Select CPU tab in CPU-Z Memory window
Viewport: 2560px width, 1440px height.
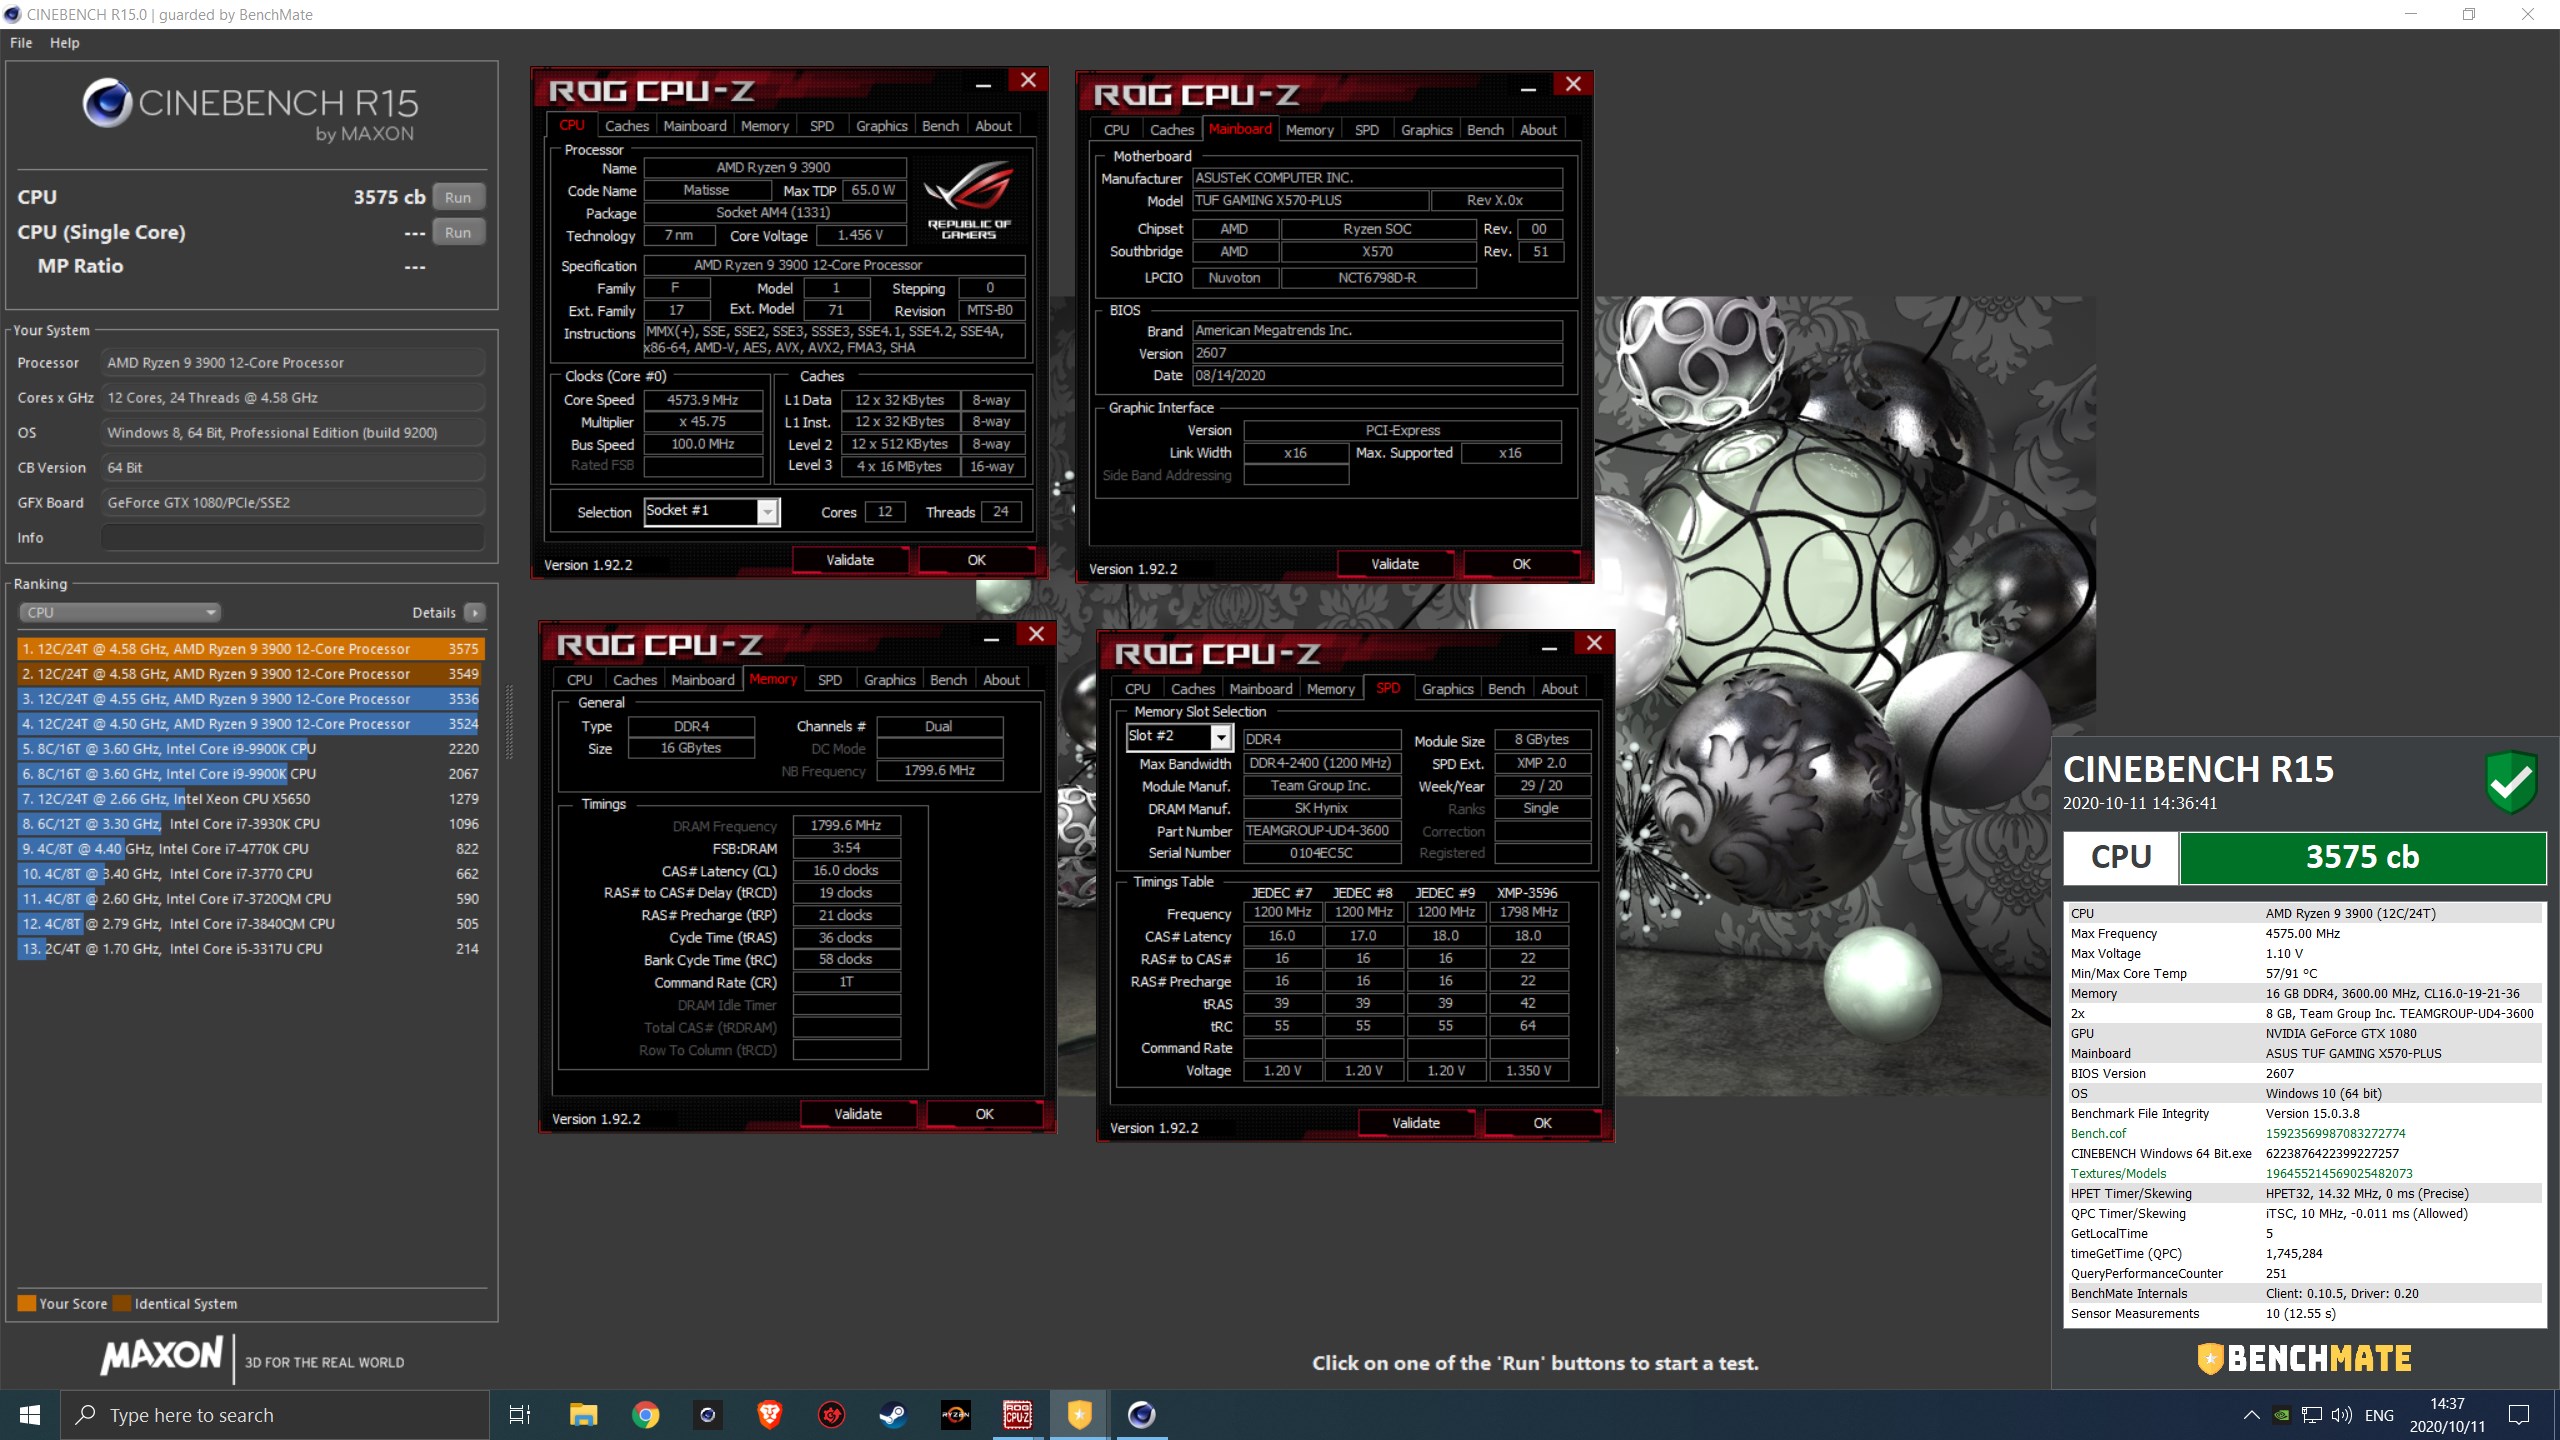point(580,680)
